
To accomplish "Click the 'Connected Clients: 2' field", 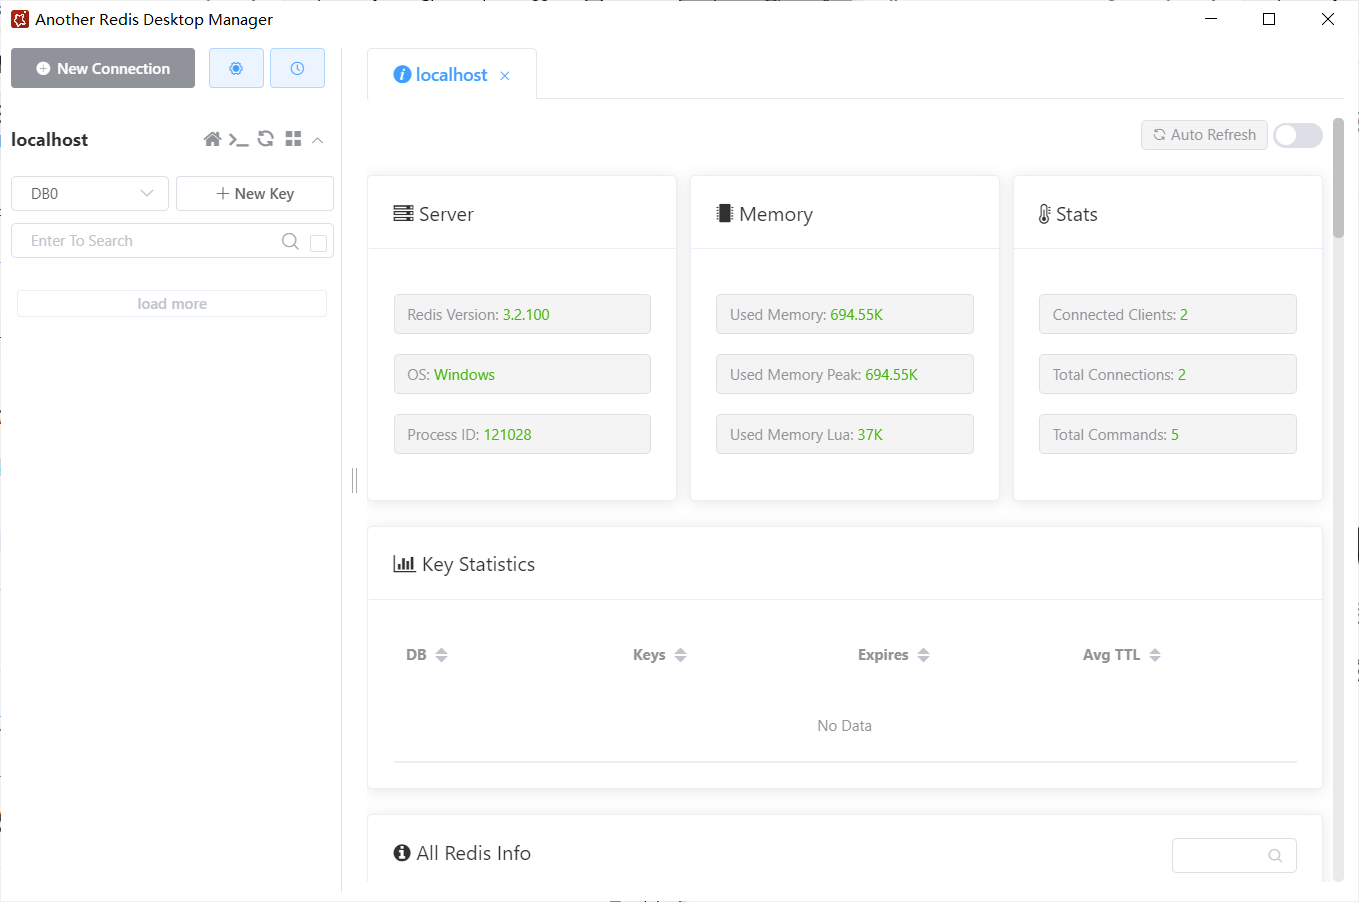I will [1168, 314].
